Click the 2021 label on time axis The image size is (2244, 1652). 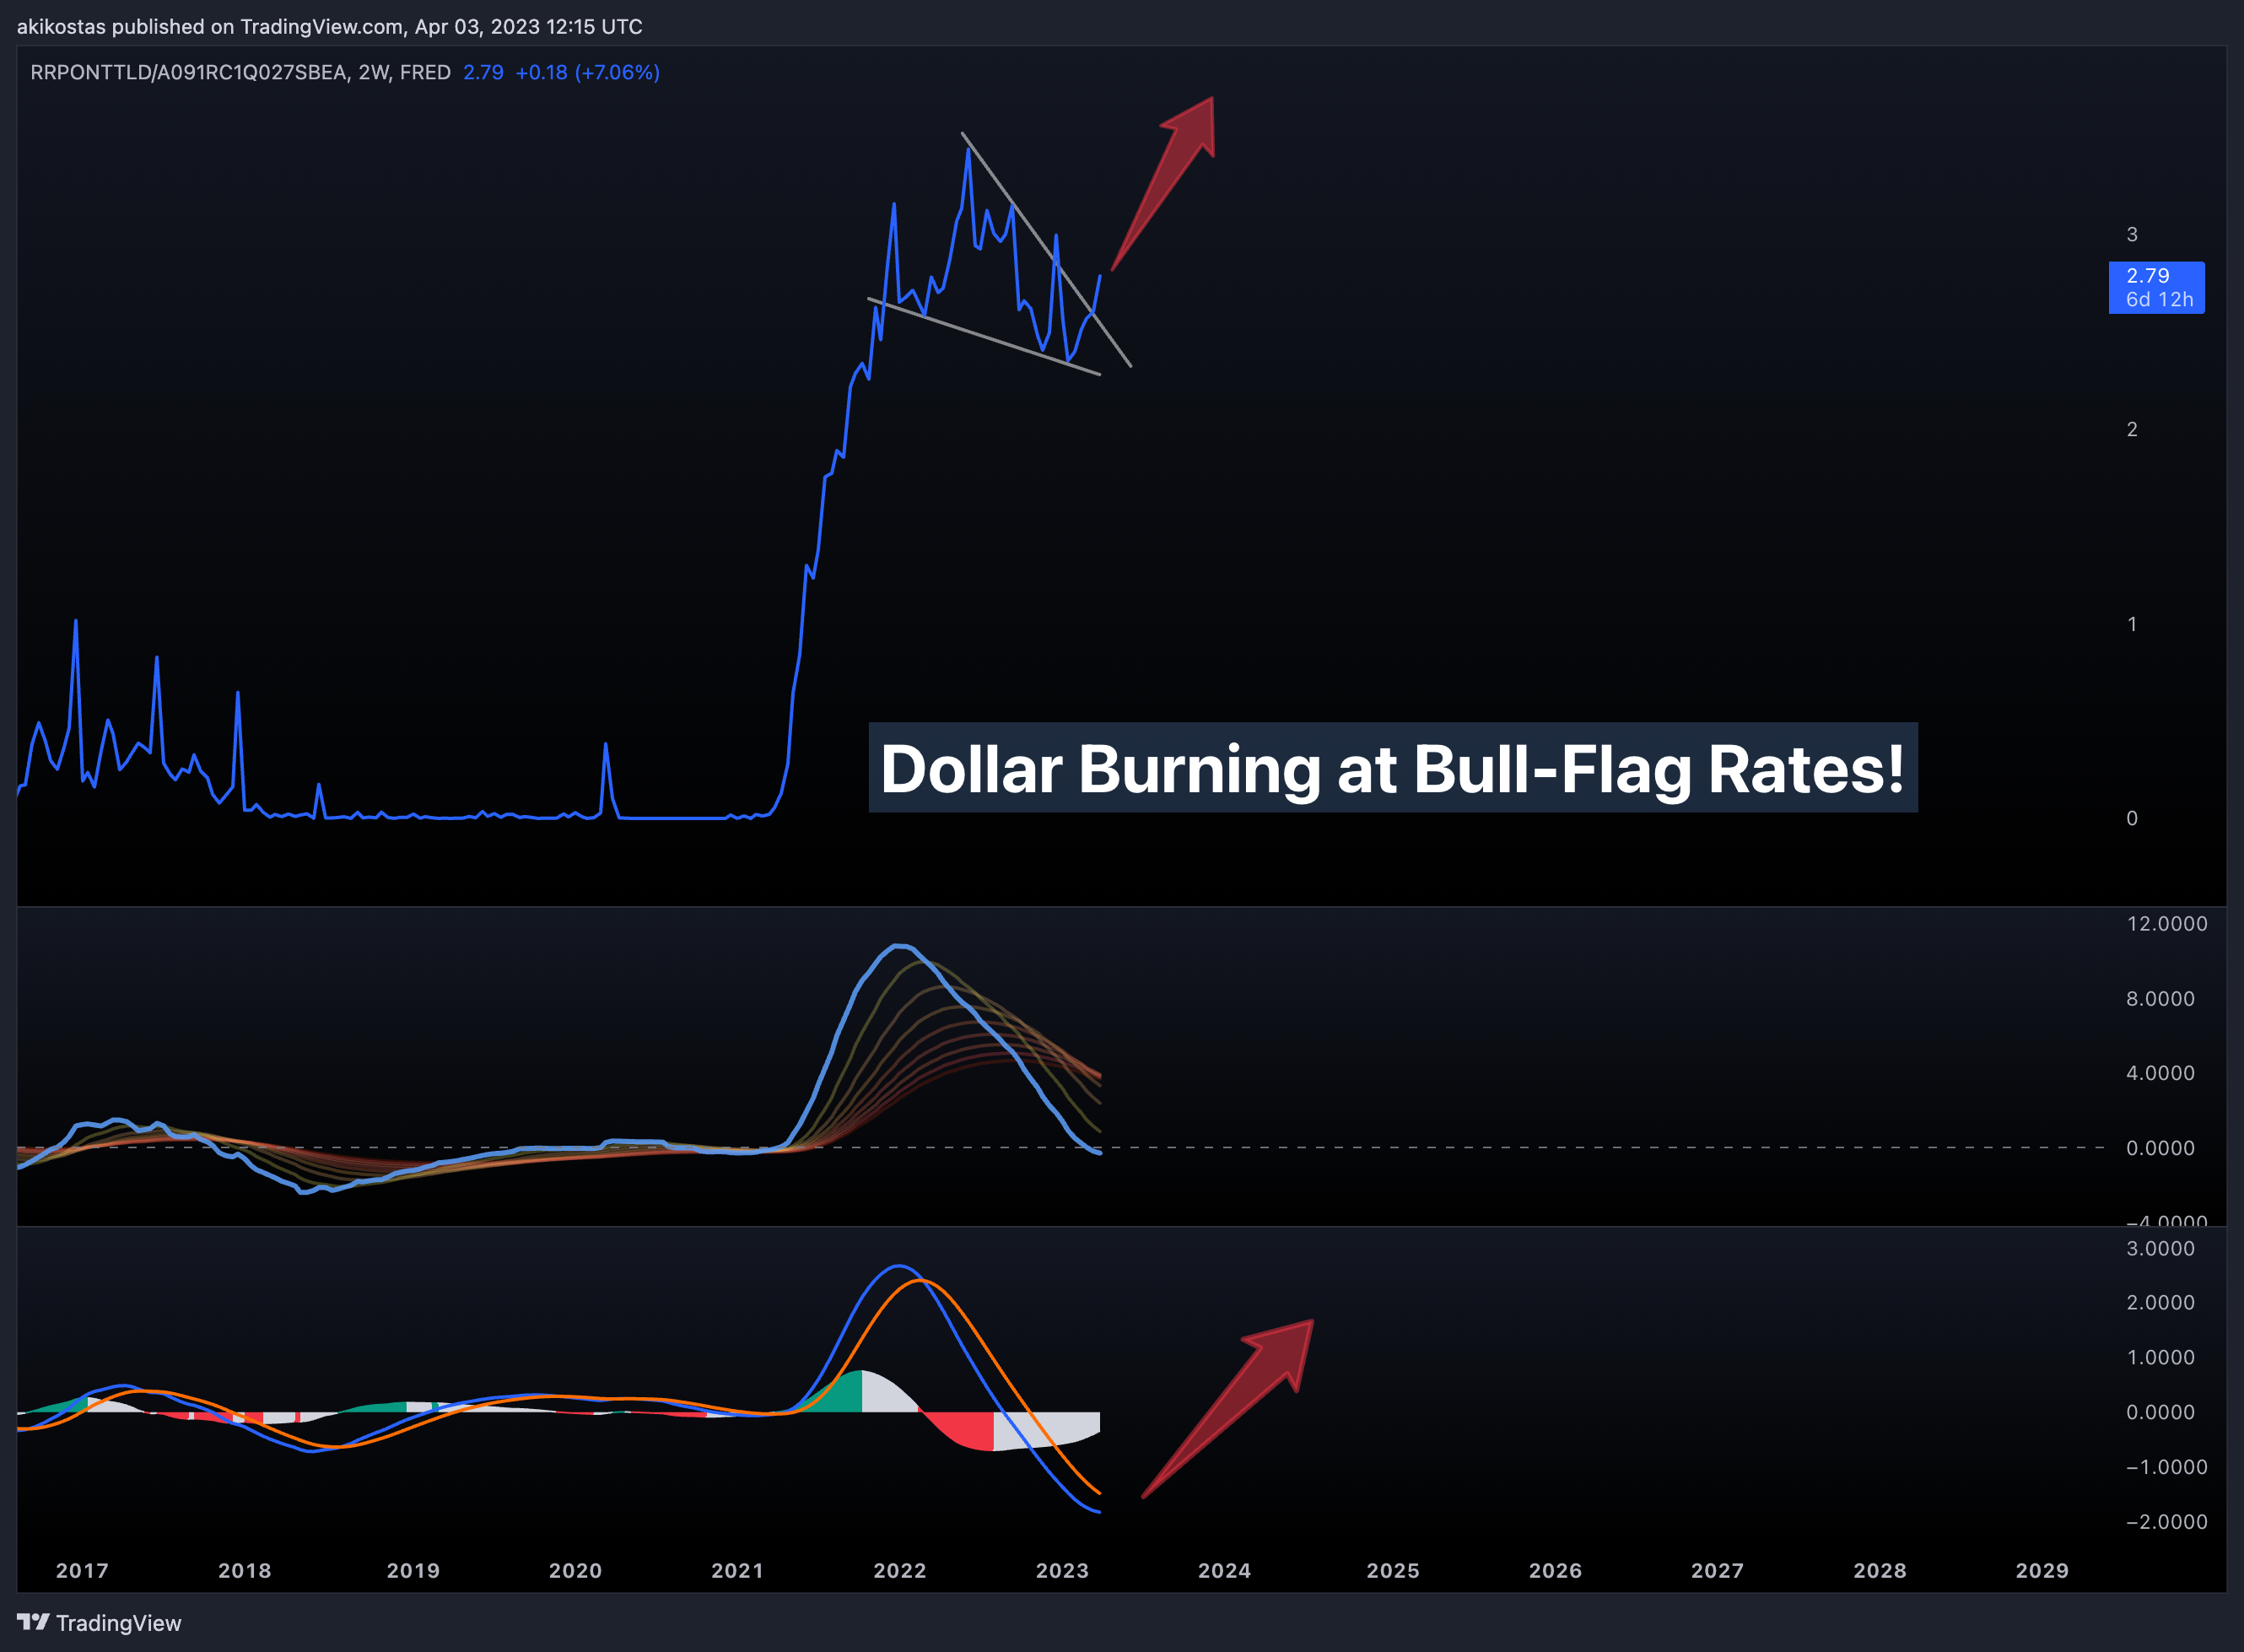coord(737,1570)
